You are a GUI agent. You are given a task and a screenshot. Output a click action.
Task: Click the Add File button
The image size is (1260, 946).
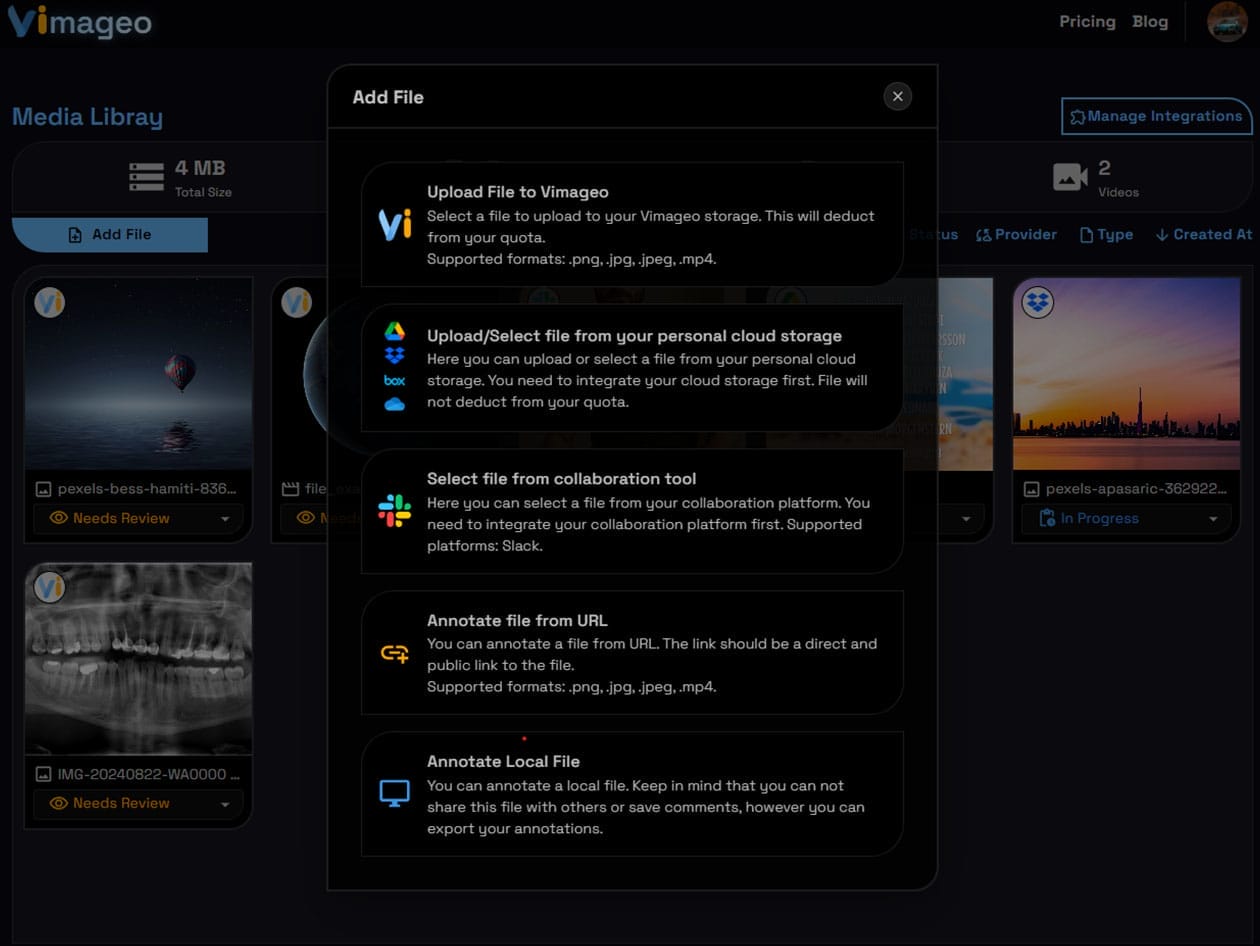tap(110, 235)
